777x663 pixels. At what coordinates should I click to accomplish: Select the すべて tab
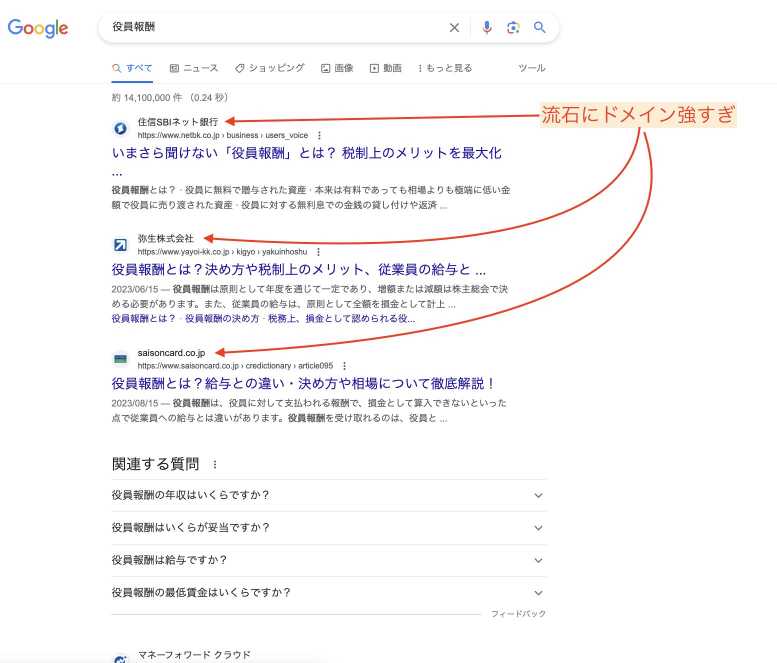point(132,68)
